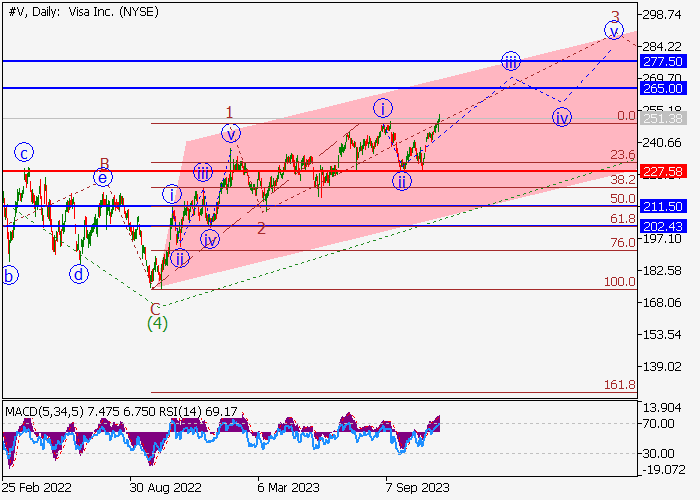Click the 13.904 indicator scale value

click(x=662, y=408)
